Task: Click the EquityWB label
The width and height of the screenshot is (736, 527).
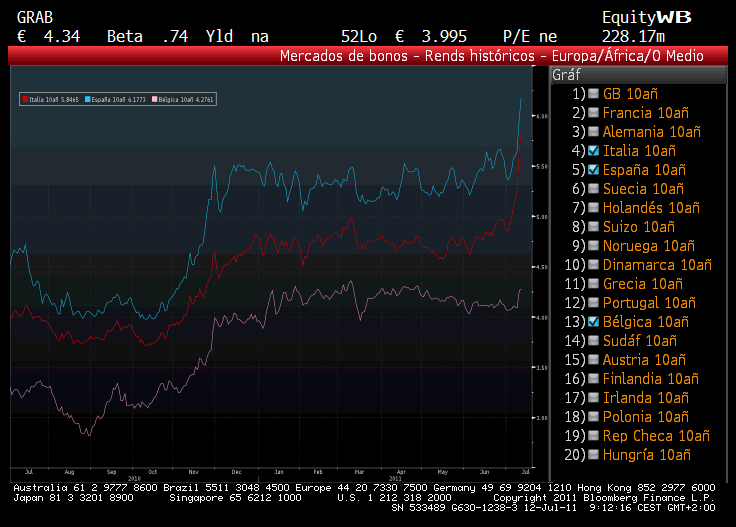Action: (646, 17)
